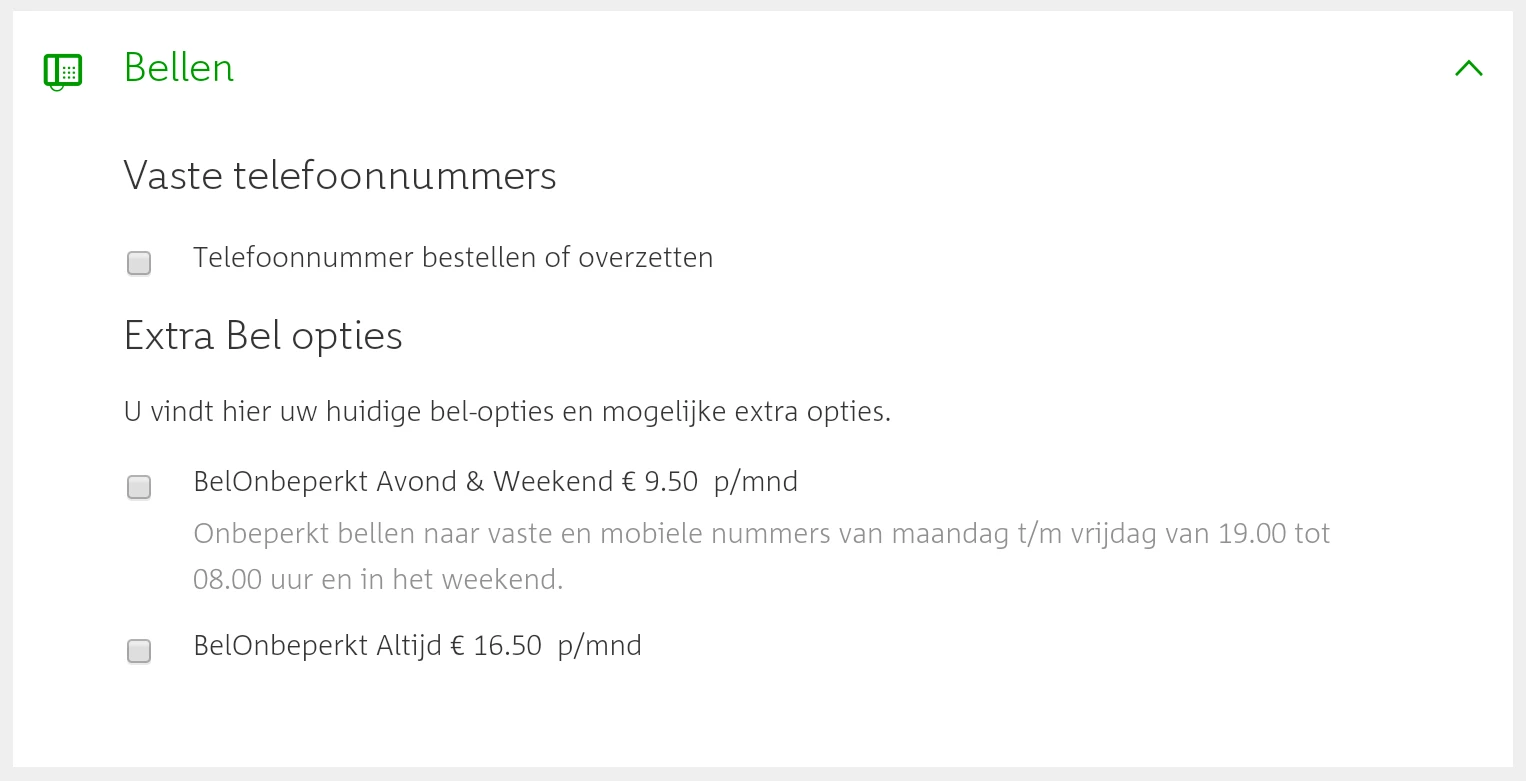1526x781 pixels.
Task: Tick the Telefoonnummer bestellen of overzetten checkbox
Action: point(139,263)
